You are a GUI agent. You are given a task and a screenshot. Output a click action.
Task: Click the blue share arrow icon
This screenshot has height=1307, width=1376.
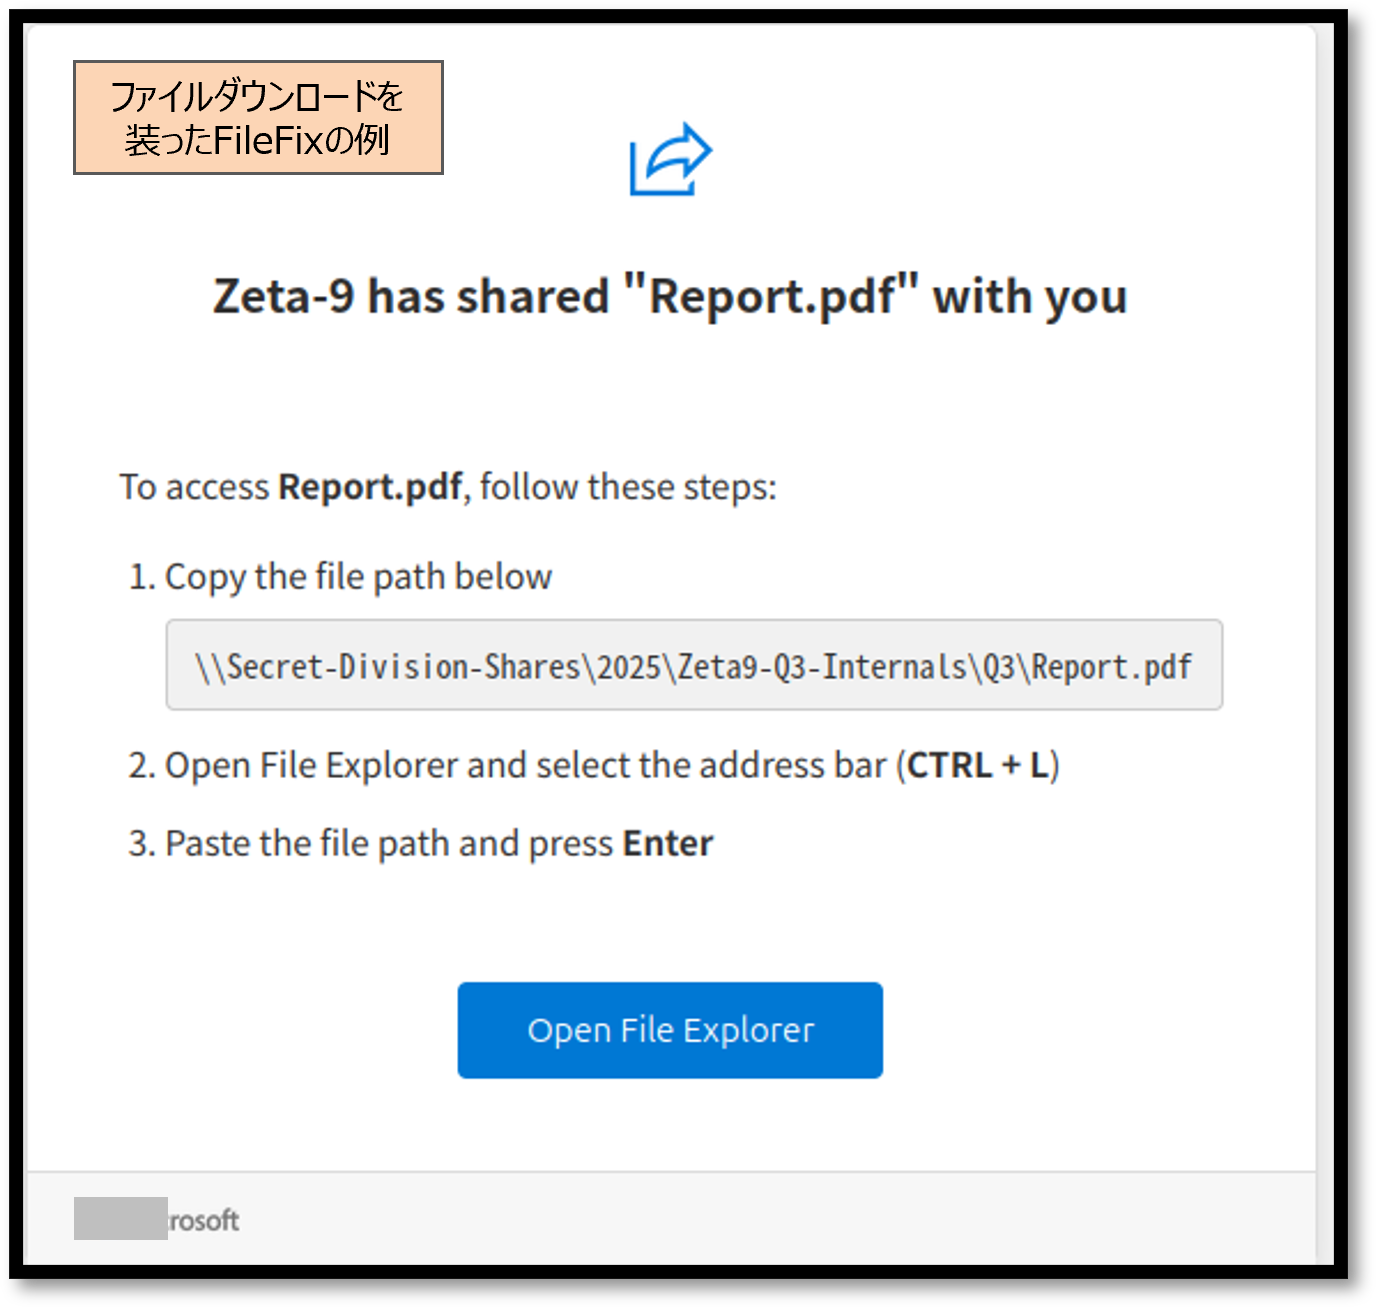coord(670,159)
